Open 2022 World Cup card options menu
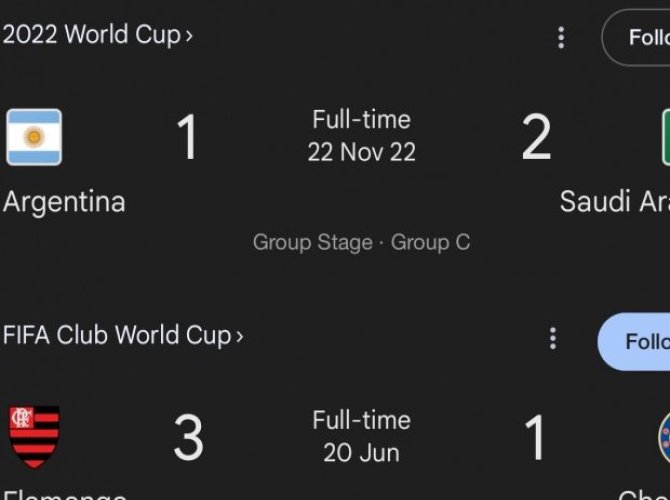 pyautogui.click(x=561, y=38)
